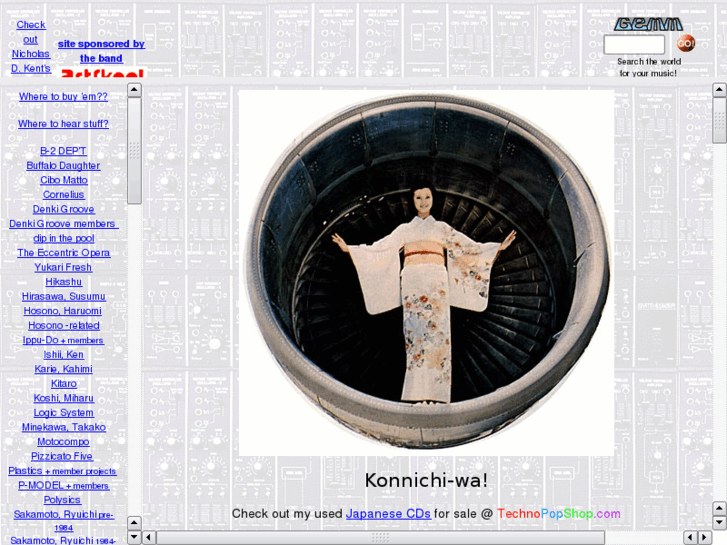727x545 pixels.
Task: Click the TechnoPopShop.com colored text
Action: 559,513
